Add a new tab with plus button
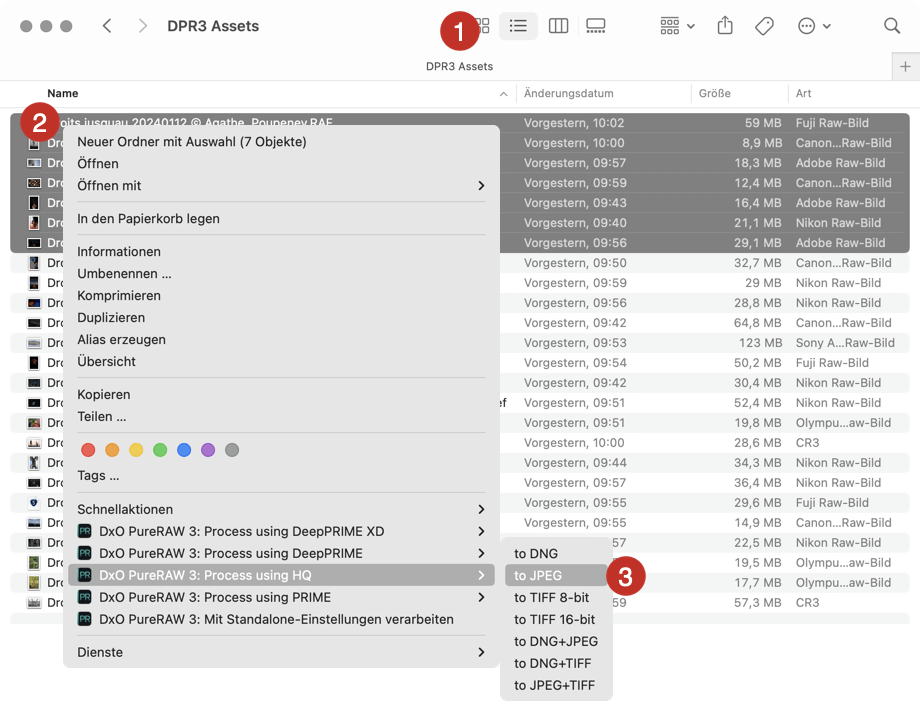The width and height of the screenshot is (920, 701). coord(905,67)
